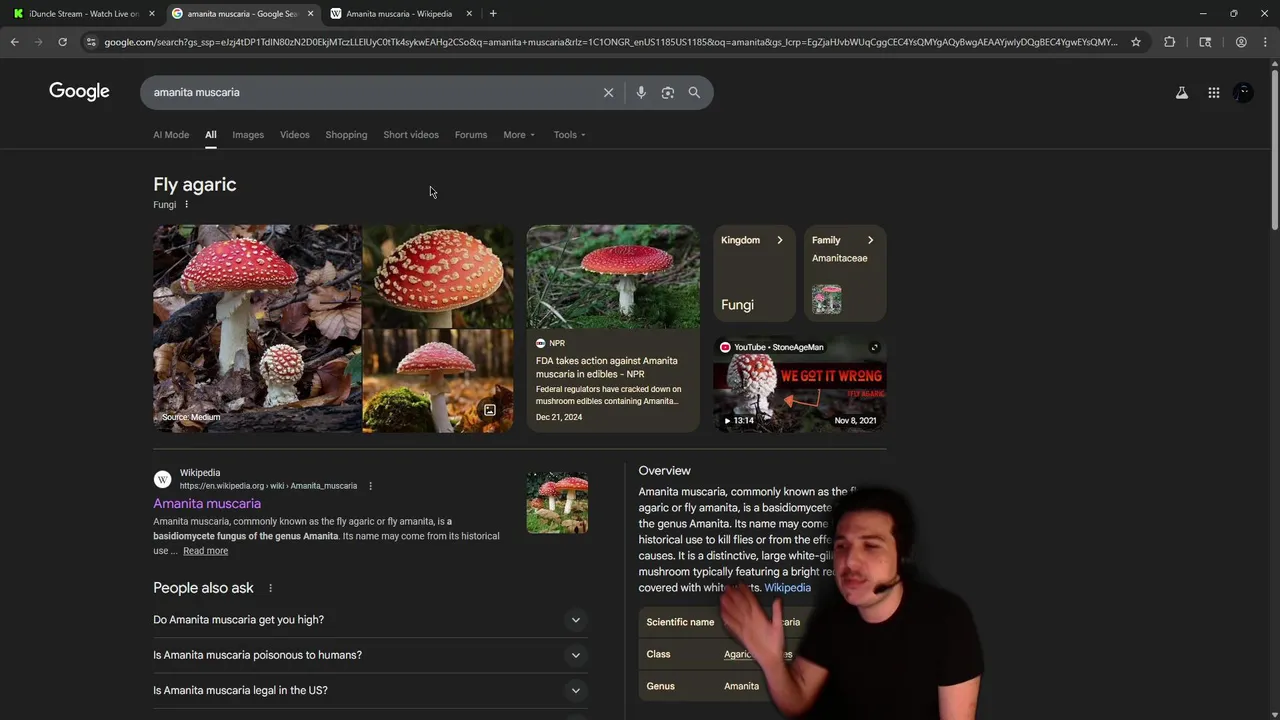This screenshot has width=1280, height=720.
Task: Open Chrome three-dot menu
Action: 1265,42
